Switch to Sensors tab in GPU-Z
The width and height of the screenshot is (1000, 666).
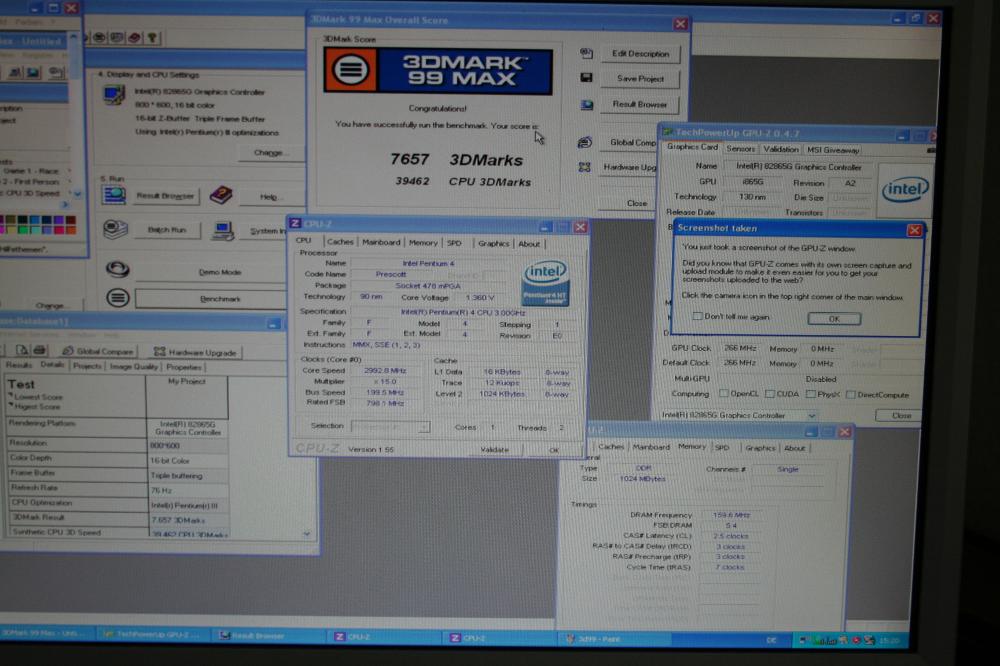(x=740, y=149)
